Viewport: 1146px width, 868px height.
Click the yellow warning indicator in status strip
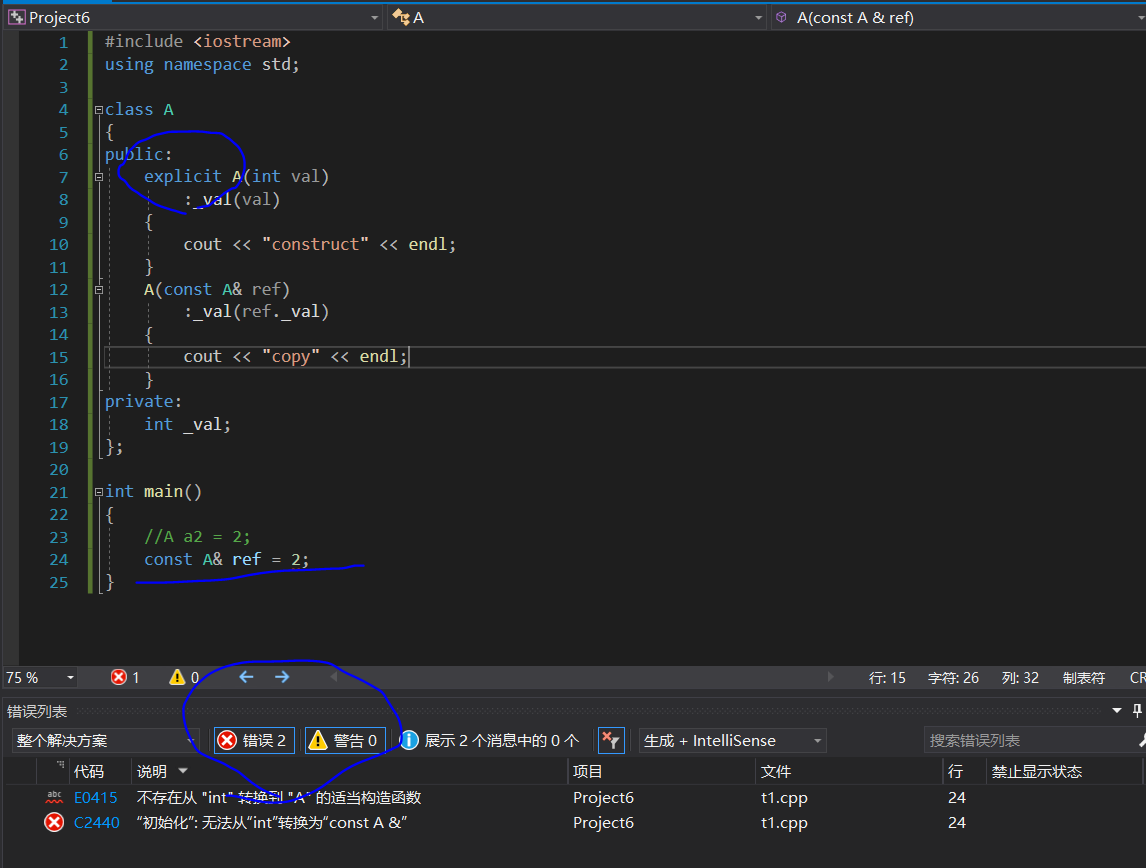184,677
